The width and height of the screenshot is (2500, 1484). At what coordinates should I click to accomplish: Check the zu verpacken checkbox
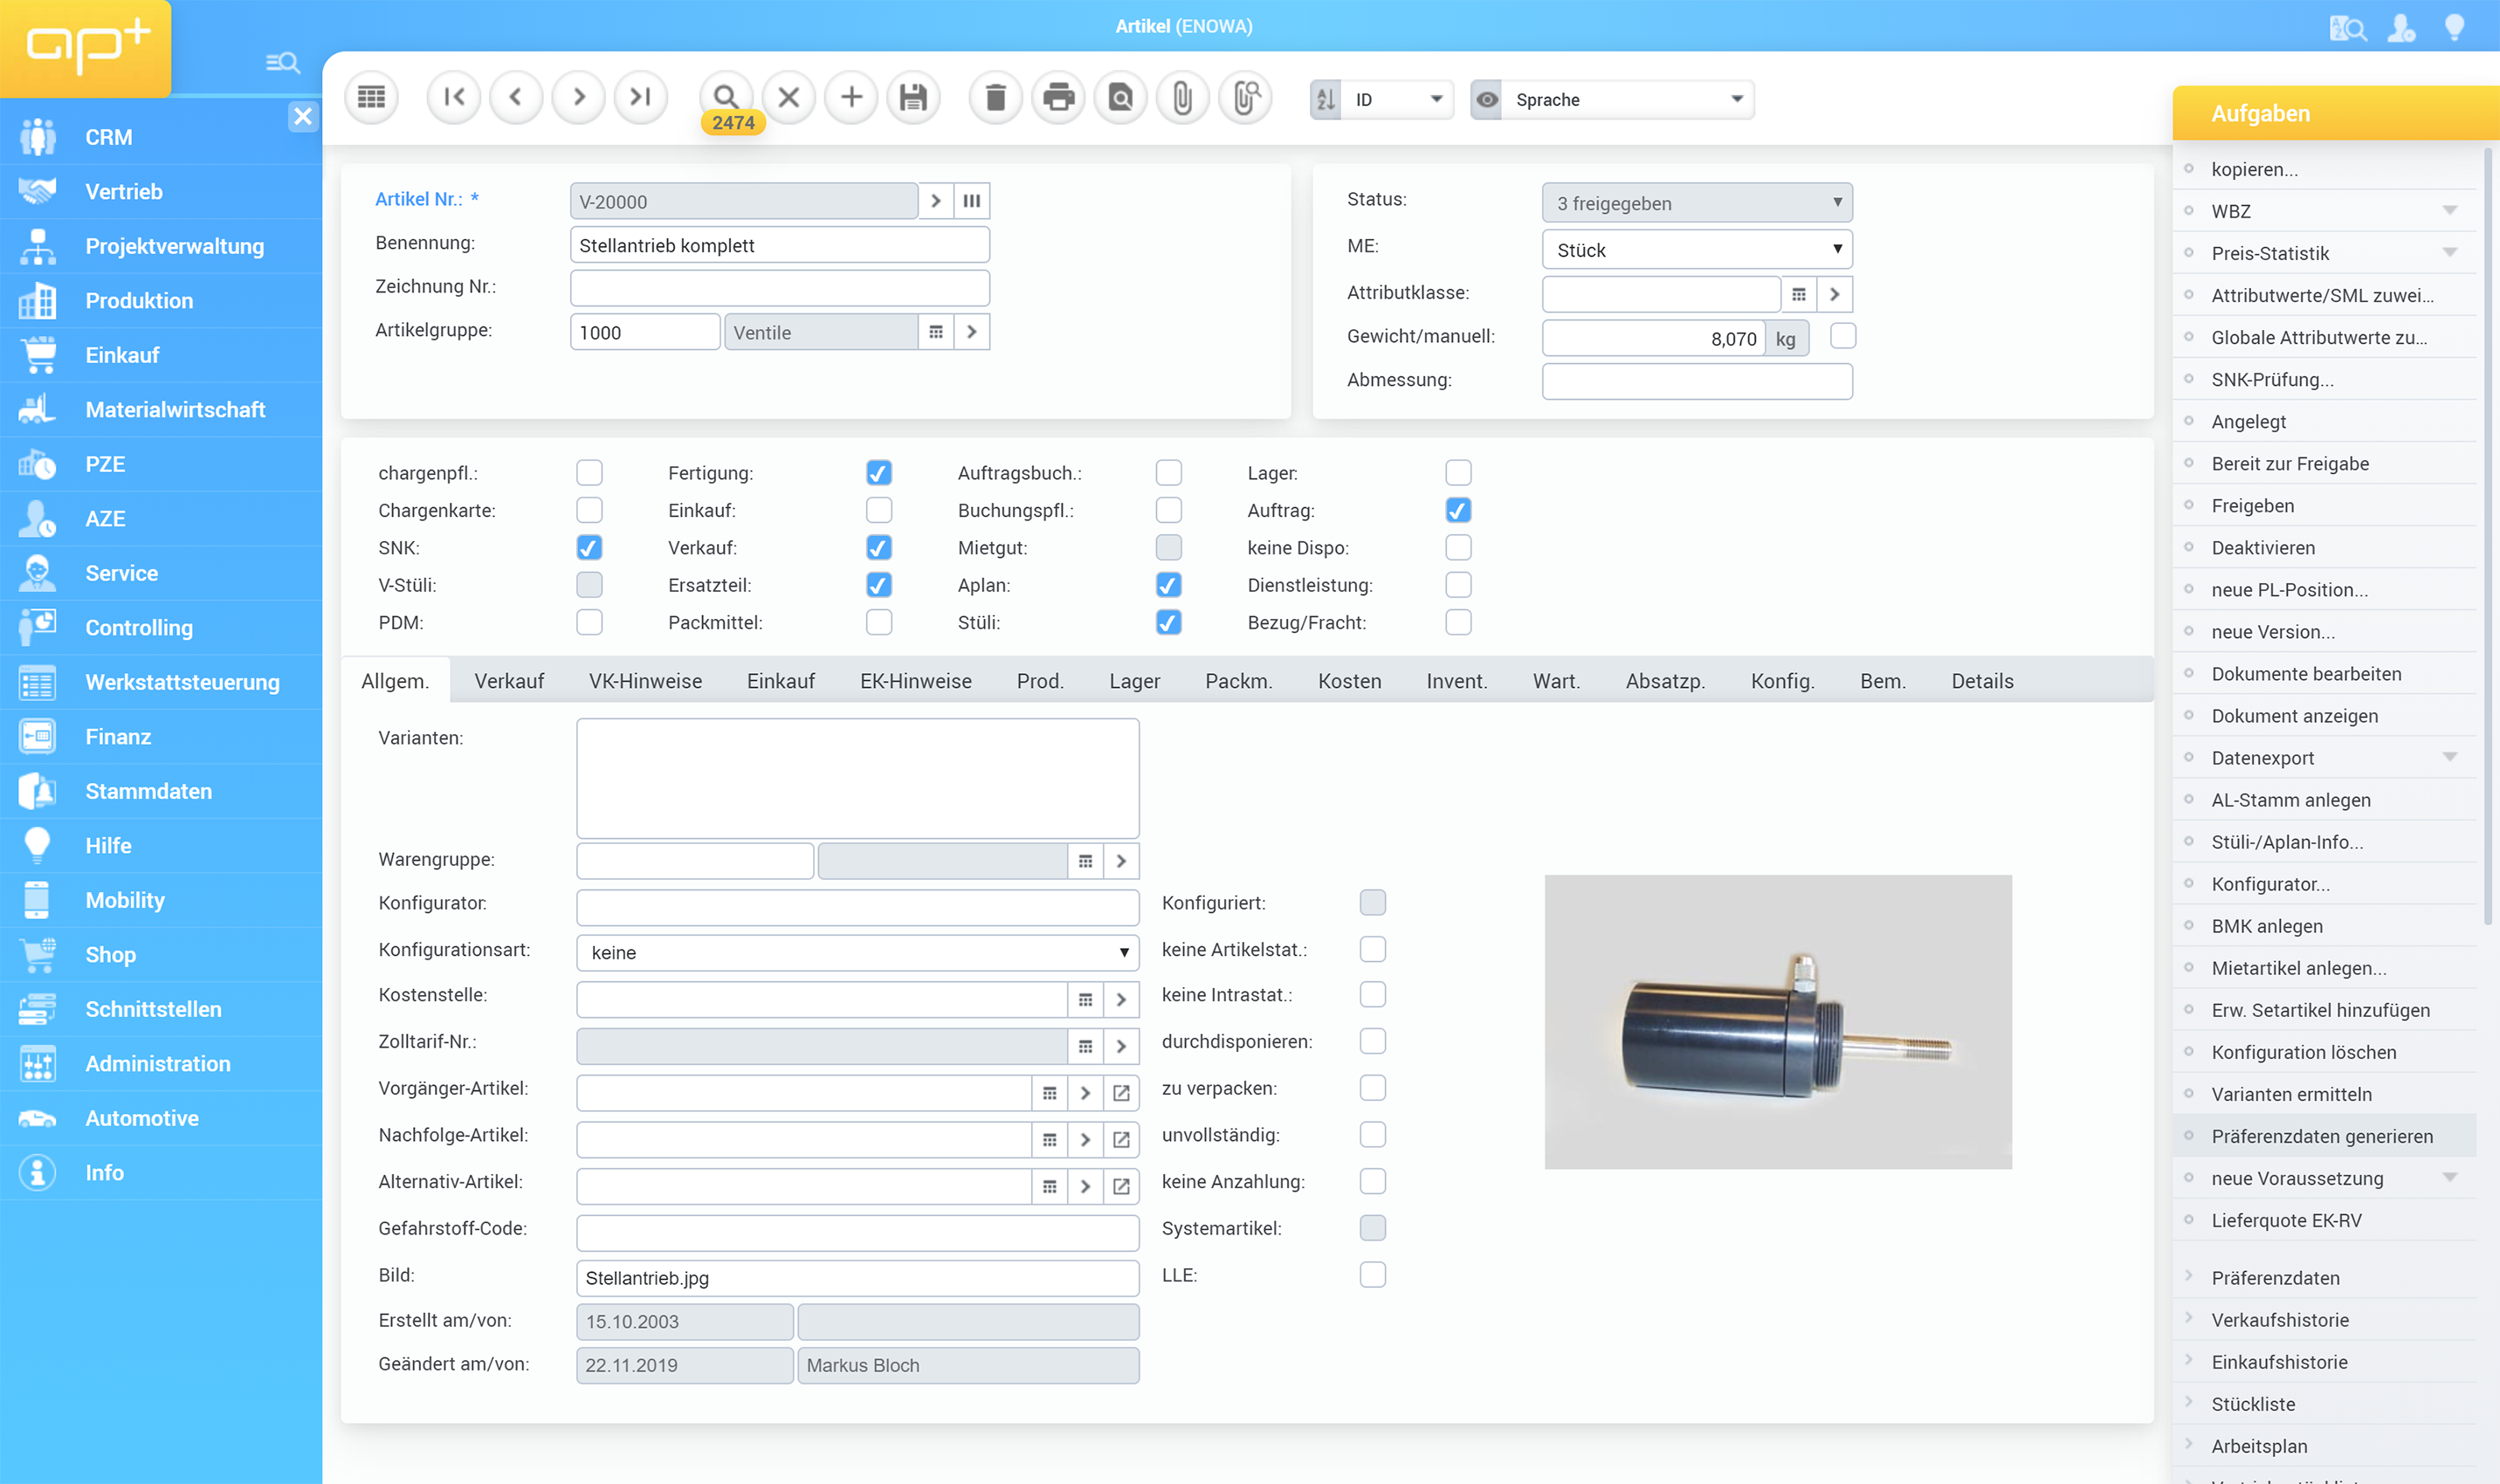[x=1373, y=1088]
